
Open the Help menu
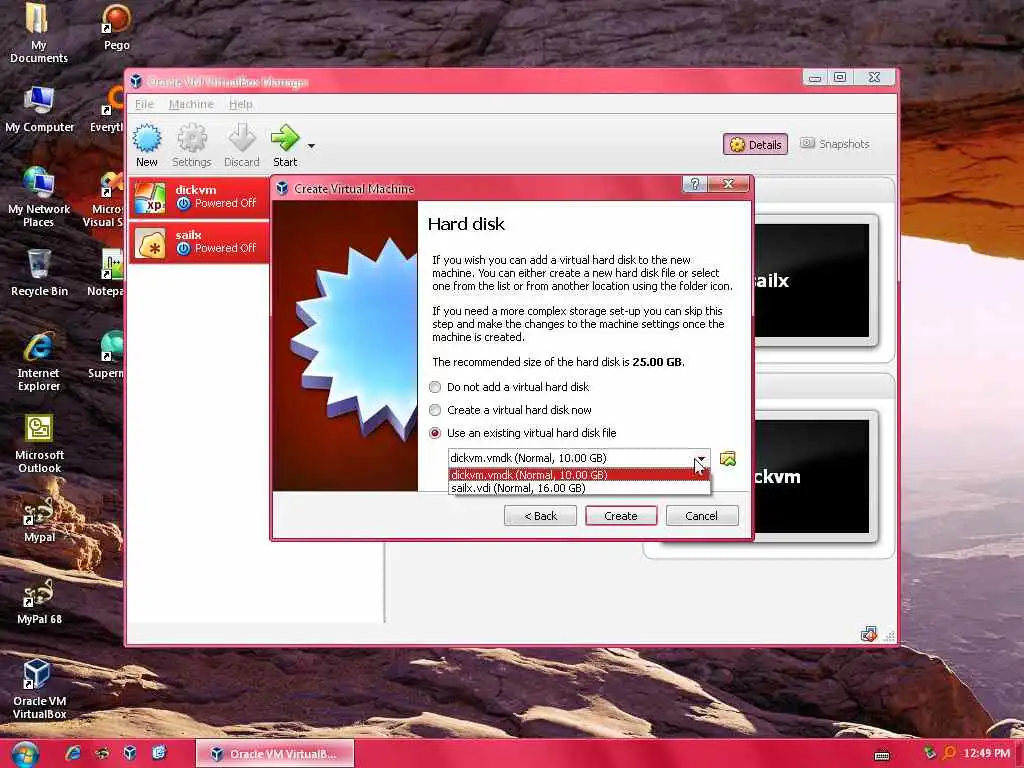[240, 104]
